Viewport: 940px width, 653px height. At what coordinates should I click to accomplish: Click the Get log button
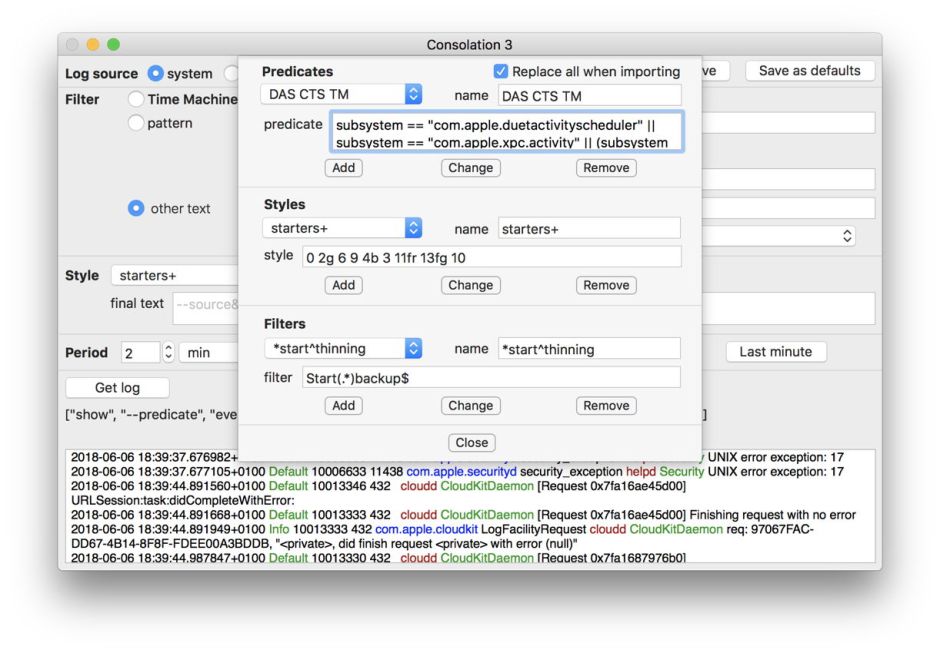click(x=117, y=388)
